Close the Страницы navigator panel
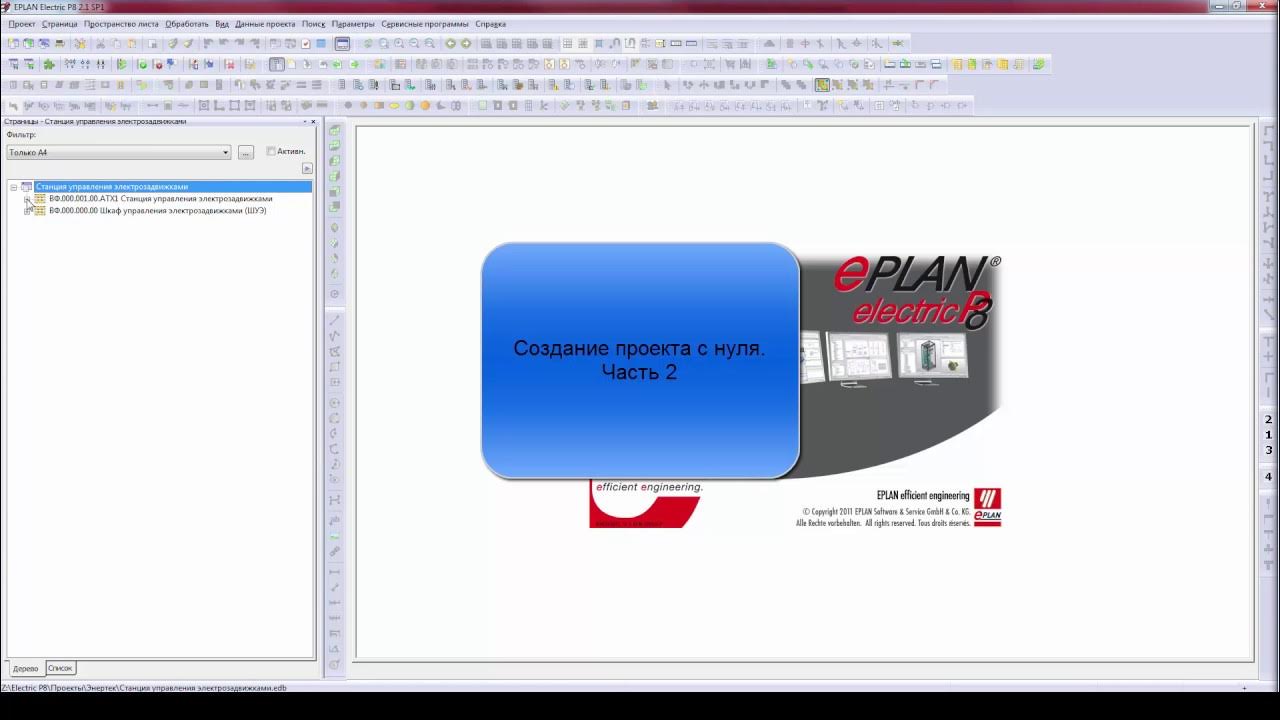Viewport: 1280px width, 720px height. point(313,122)
